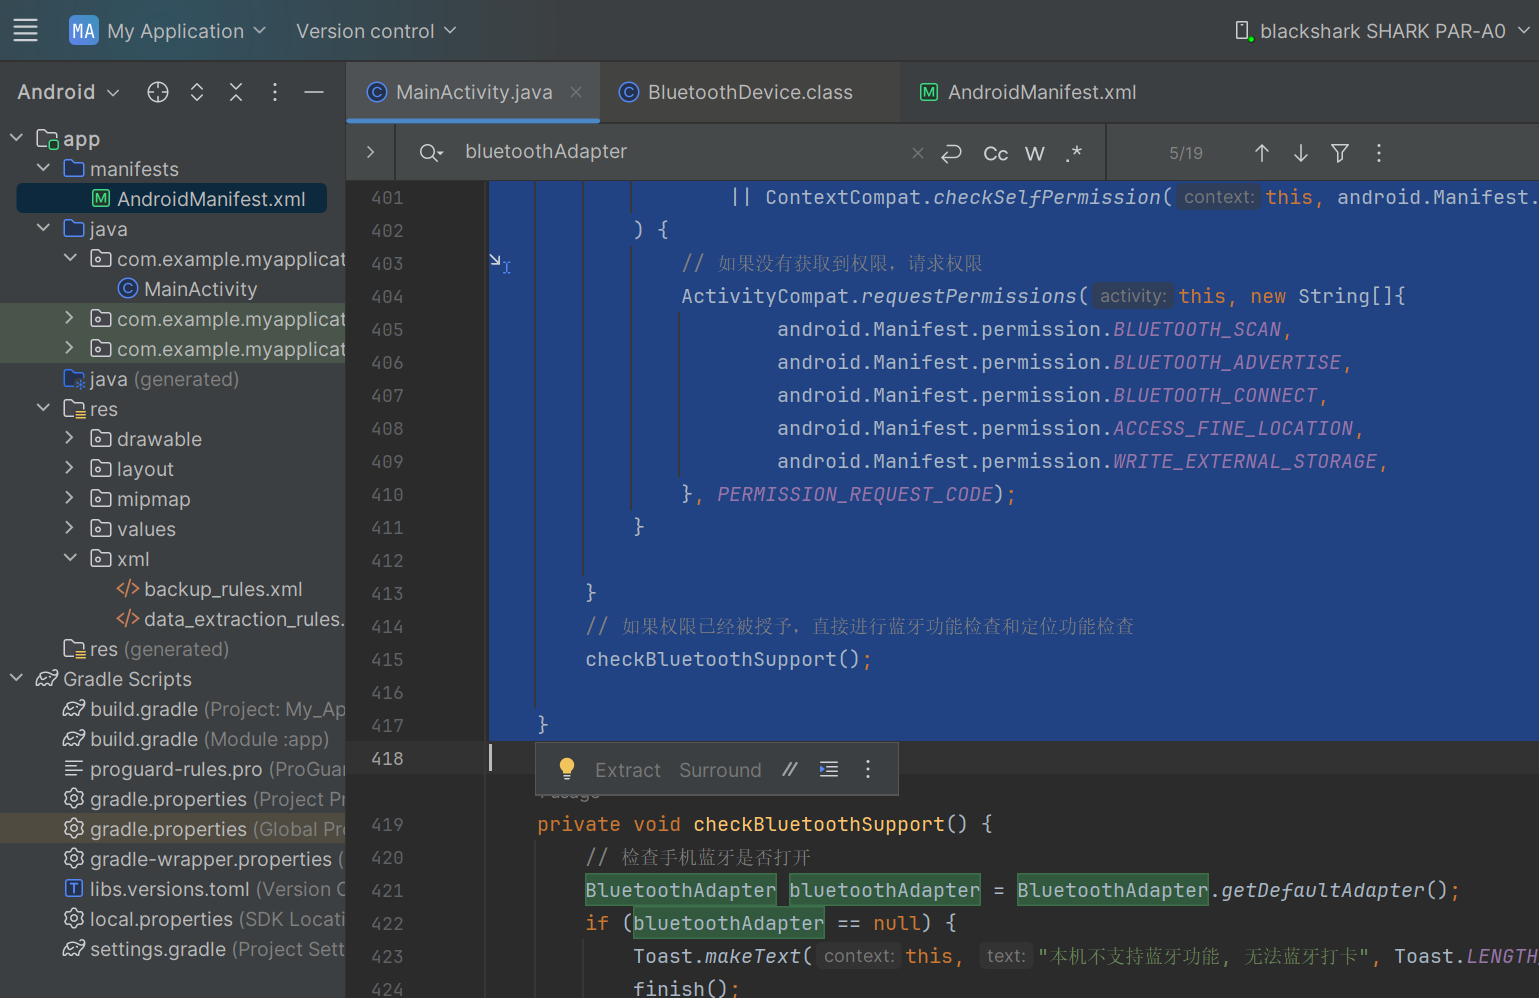Open the search filter funnel icon

(x=1340, y=153)
